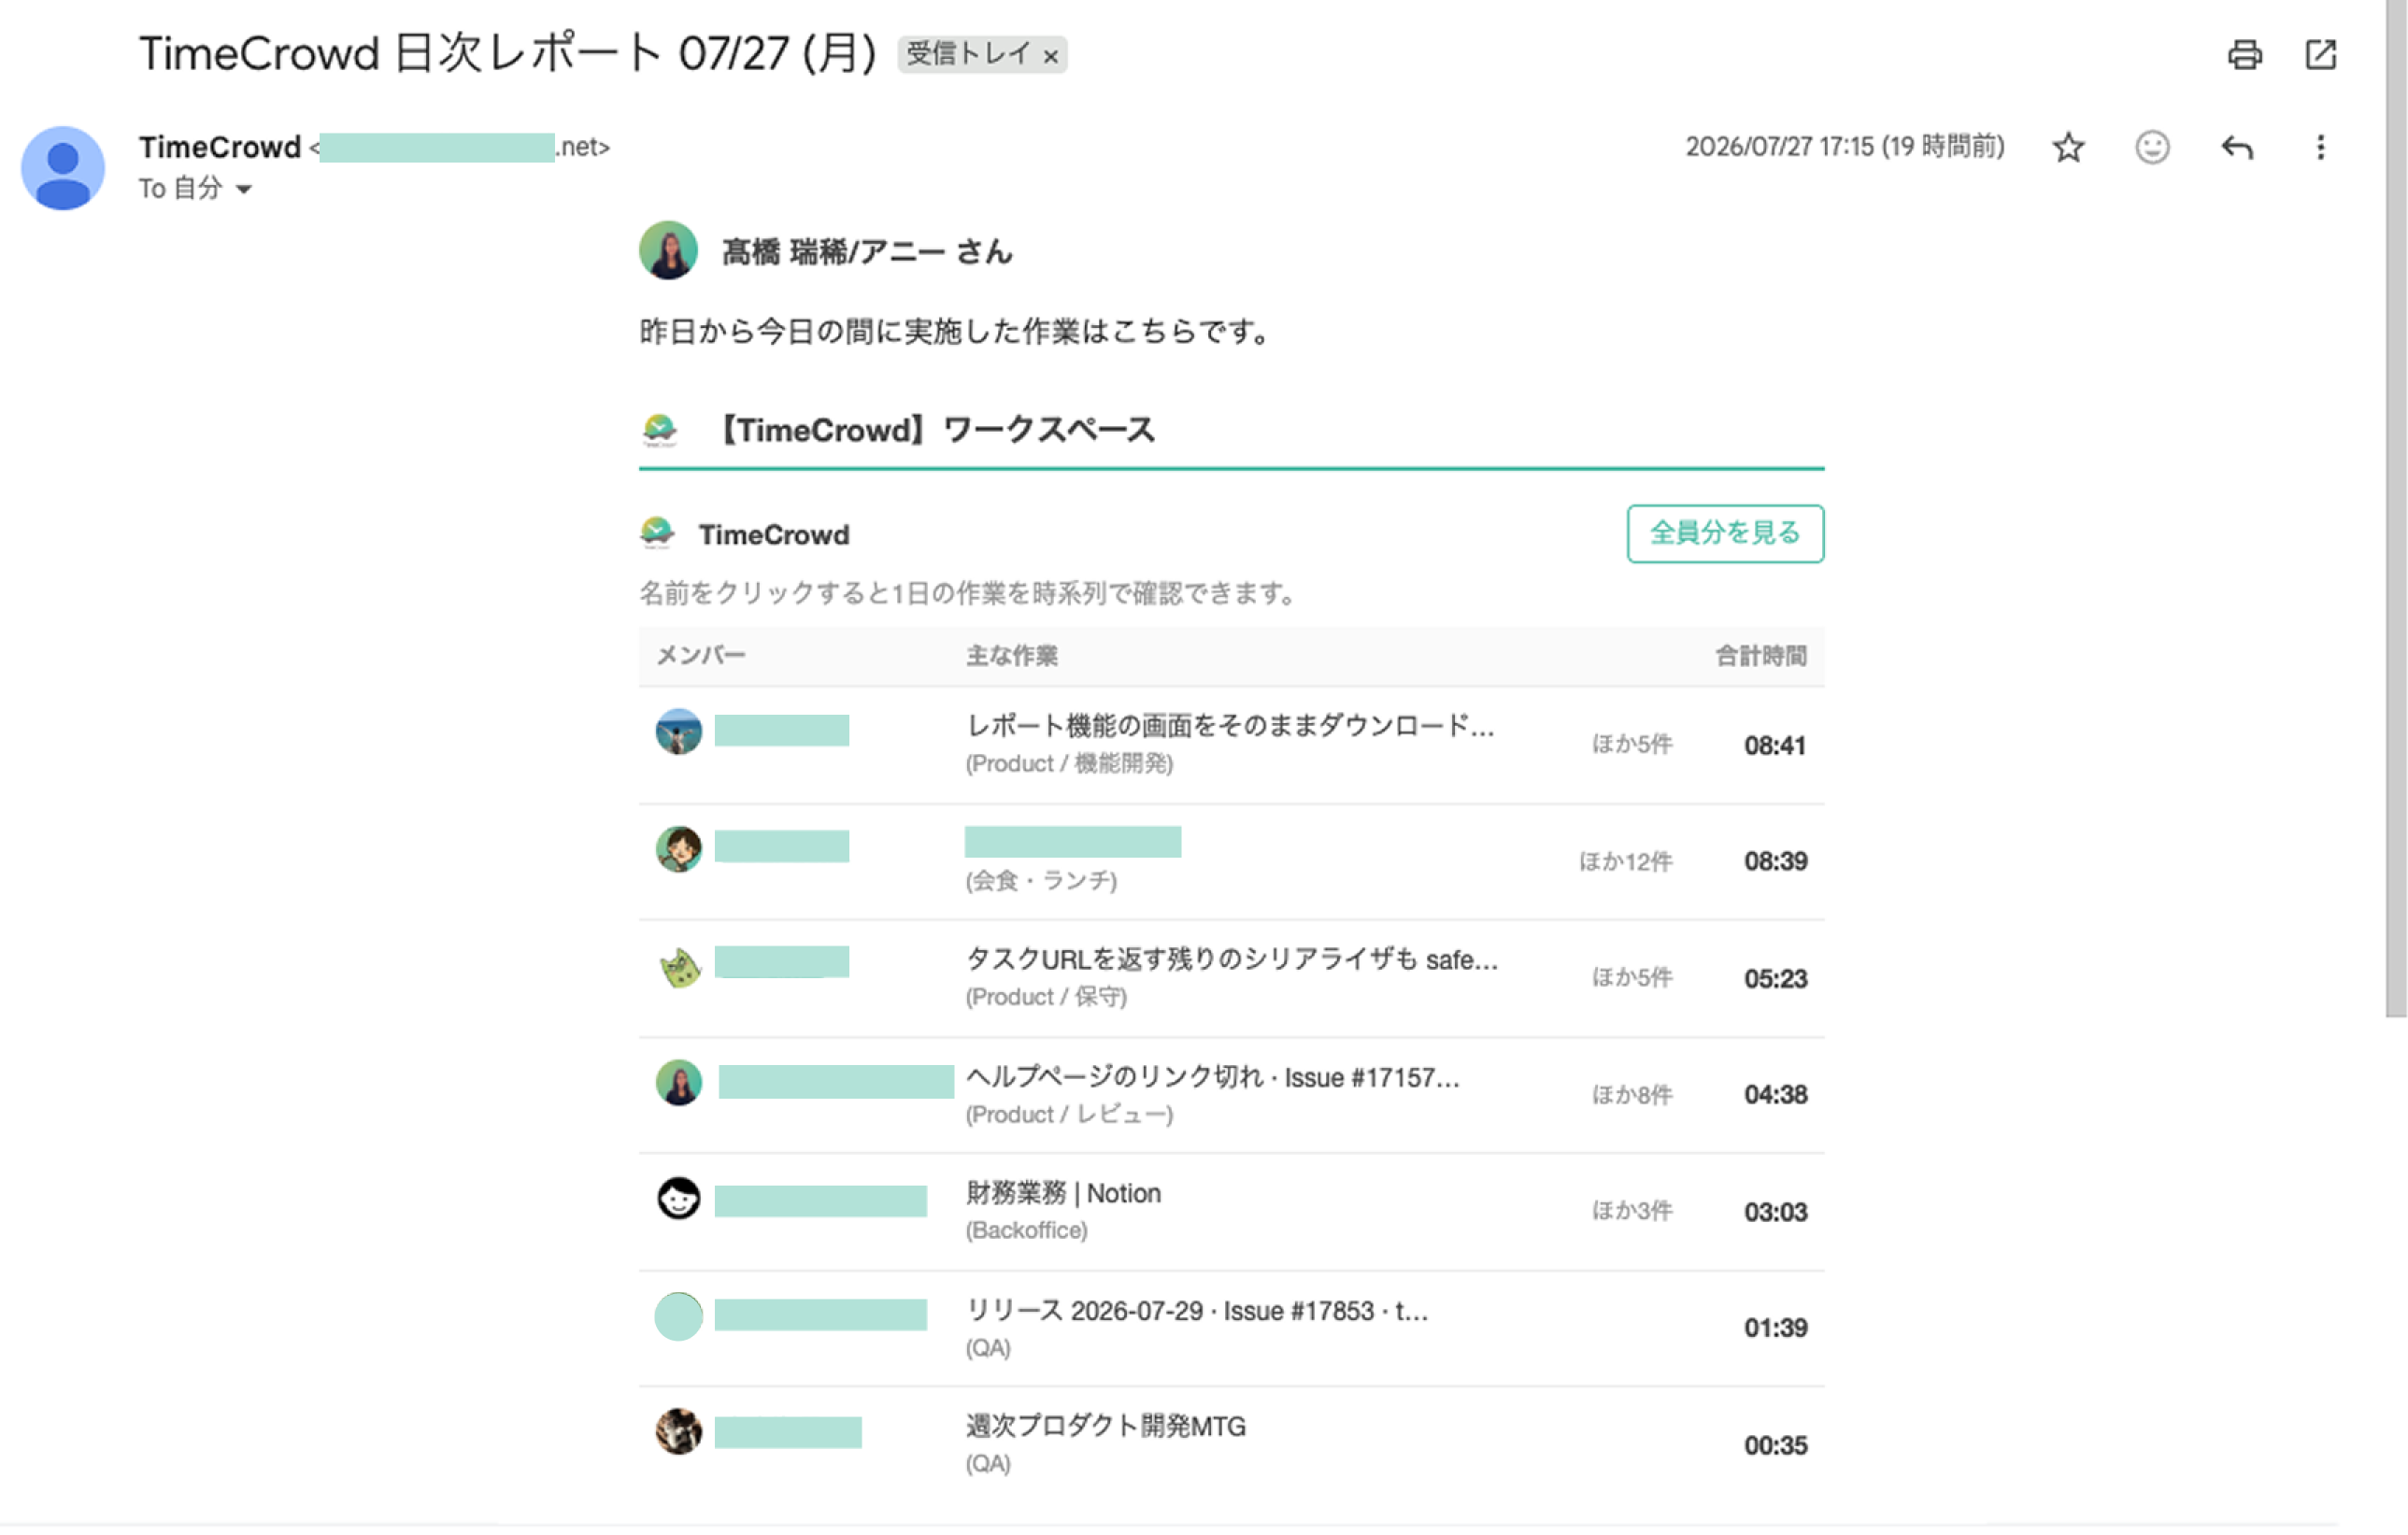Select the task 財務業務 | Notion
2408x1535 pixels.
click(x=1063, y=1193)
